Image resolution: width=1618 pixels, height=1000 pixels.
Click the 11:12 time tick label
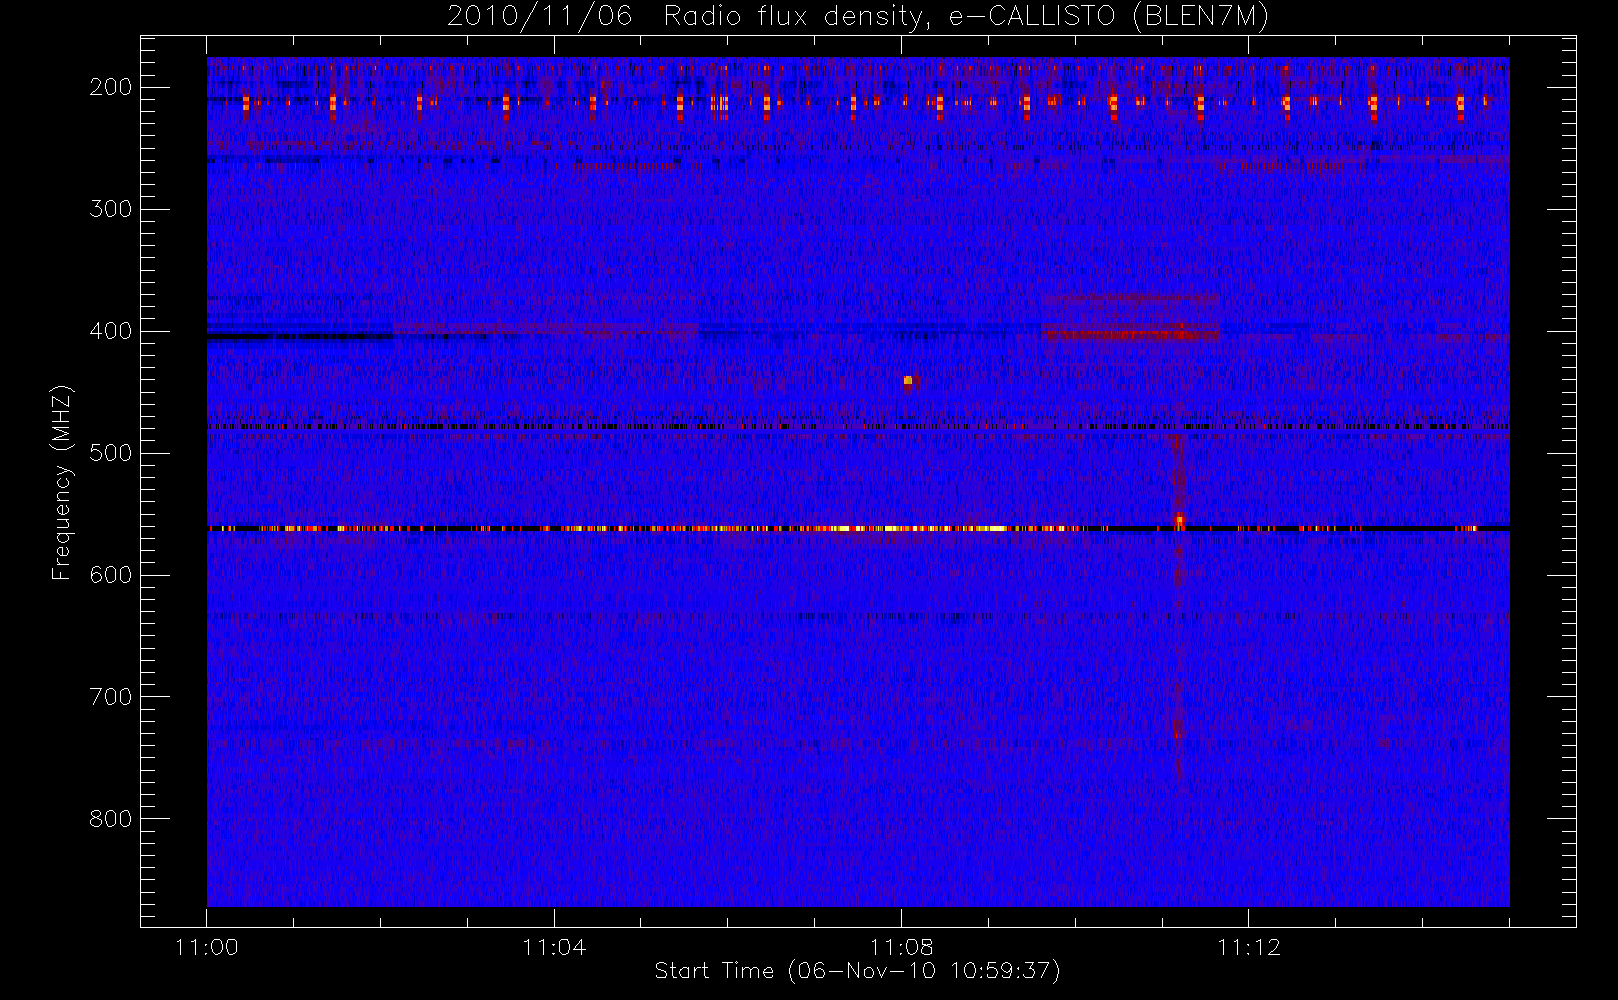pos(1249,947)
